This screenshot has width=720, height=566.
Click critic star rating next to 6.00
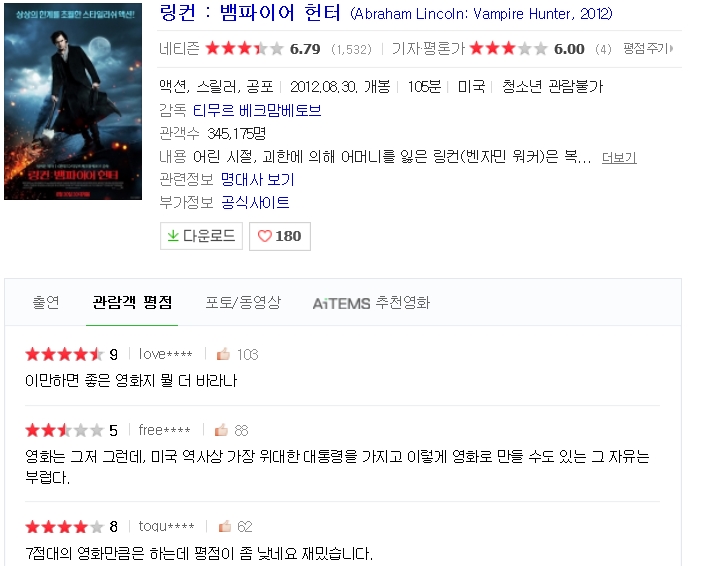click(x=509, y=48)
